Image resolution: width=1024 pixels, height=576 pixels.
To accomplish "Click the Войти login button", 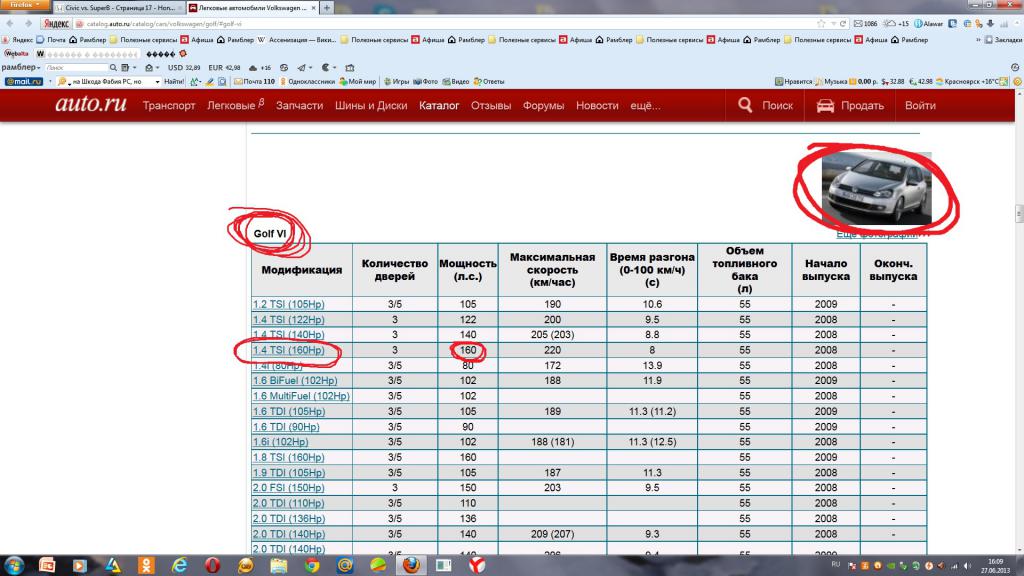I will (x=919, y=106).
